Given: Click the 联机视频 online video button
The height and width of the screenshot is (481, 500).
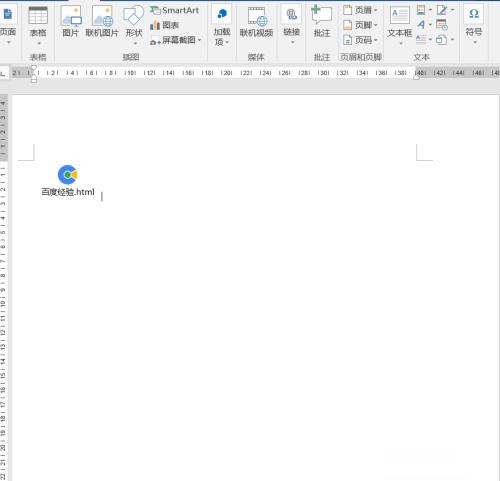Looking at the screenshot, I should [256, 21].
